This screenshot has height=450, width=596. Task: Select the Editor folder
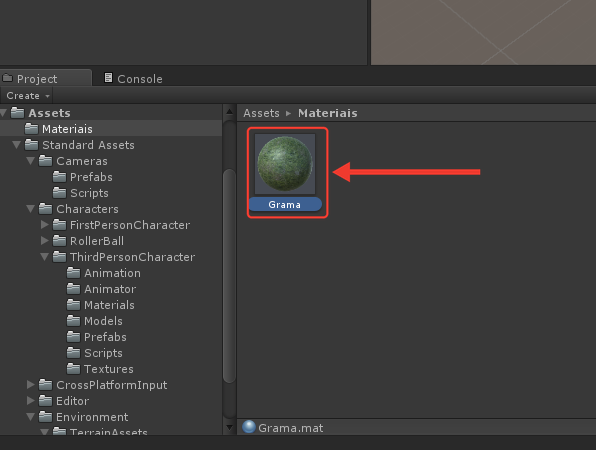click(73, 401)
